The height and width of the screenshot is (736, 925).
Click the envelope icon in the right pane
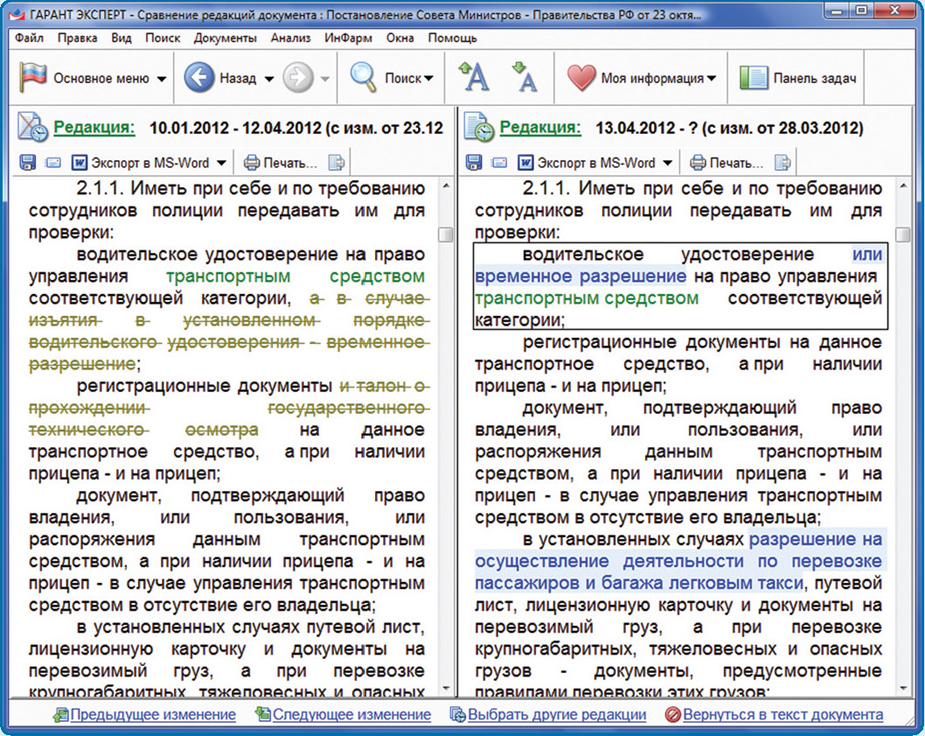click(x=499, y=162)
